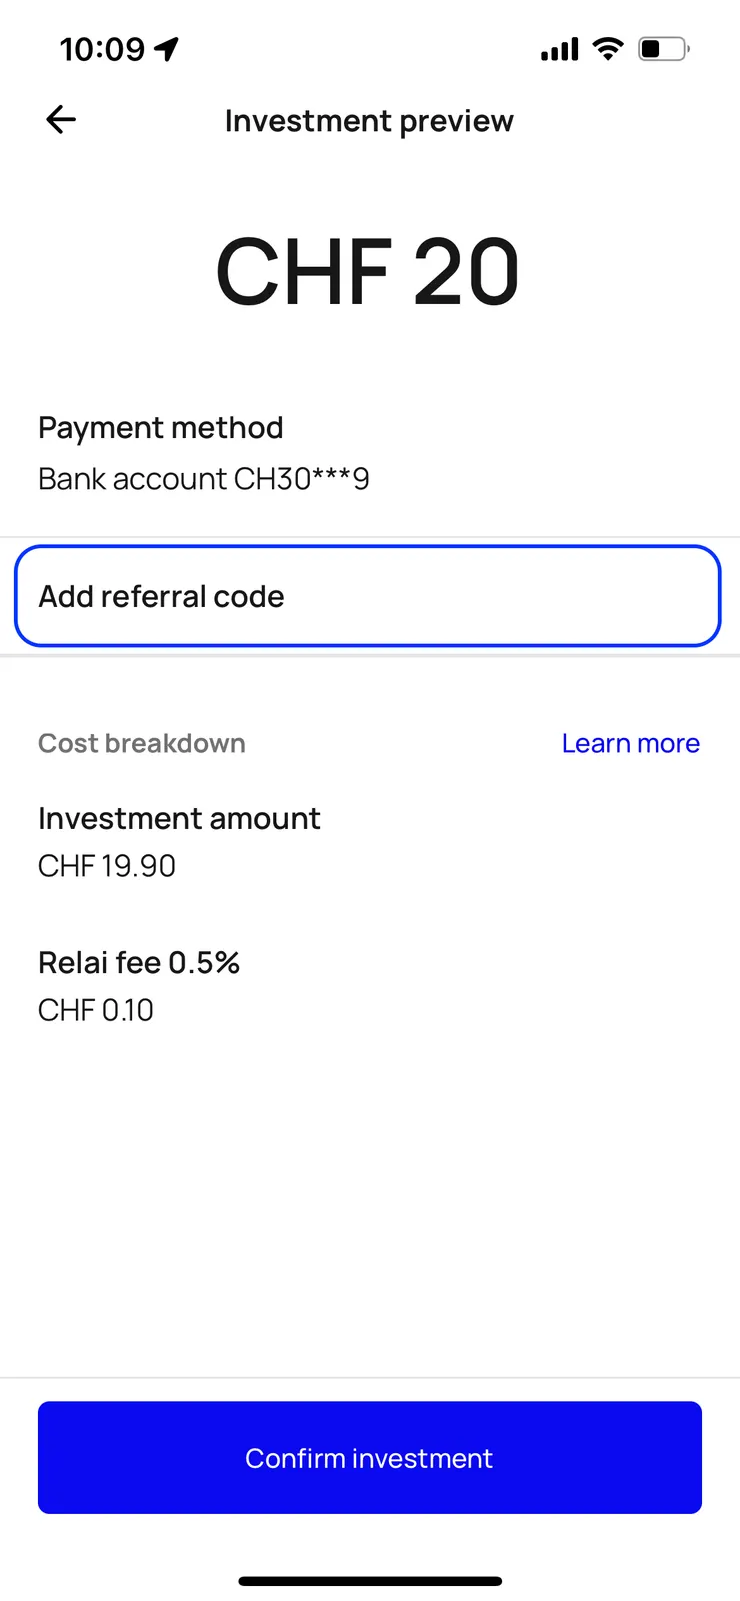Tap the large number 20
This screenshot has width=740, height=1601.
point(466,272)
